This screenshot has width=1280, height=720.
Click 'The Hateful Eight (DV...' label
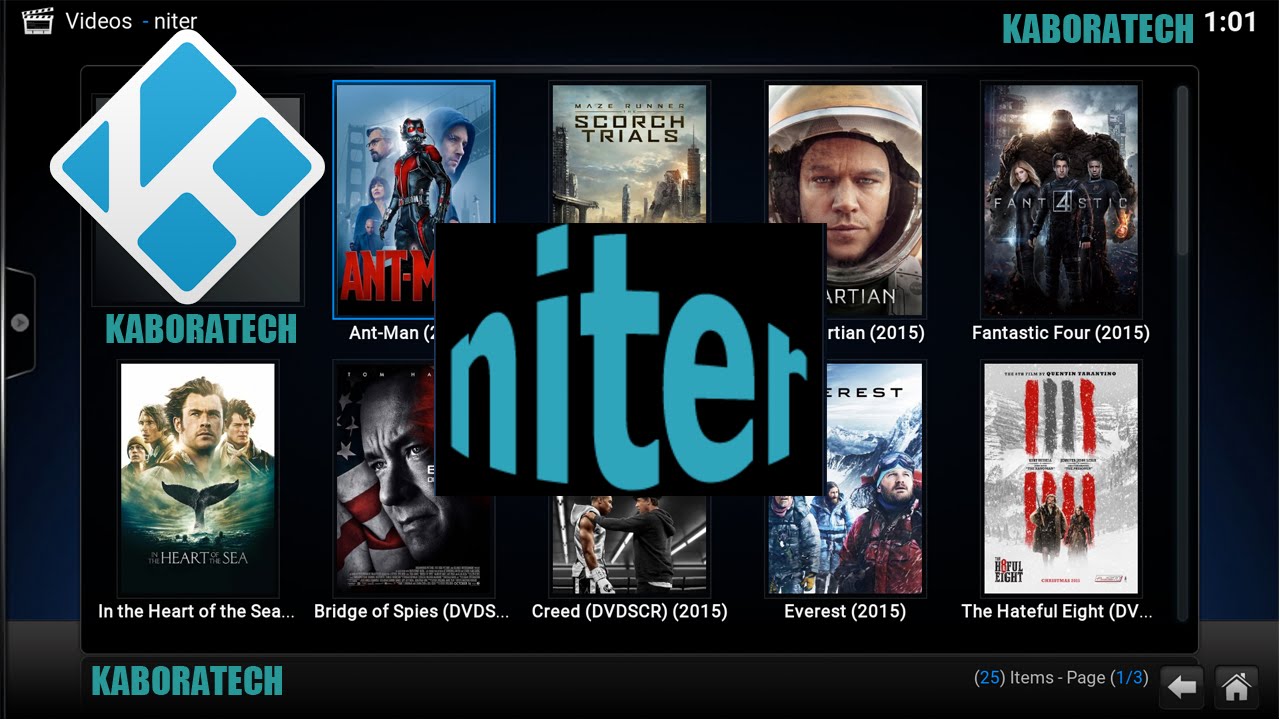click(x=1057, y=611)
